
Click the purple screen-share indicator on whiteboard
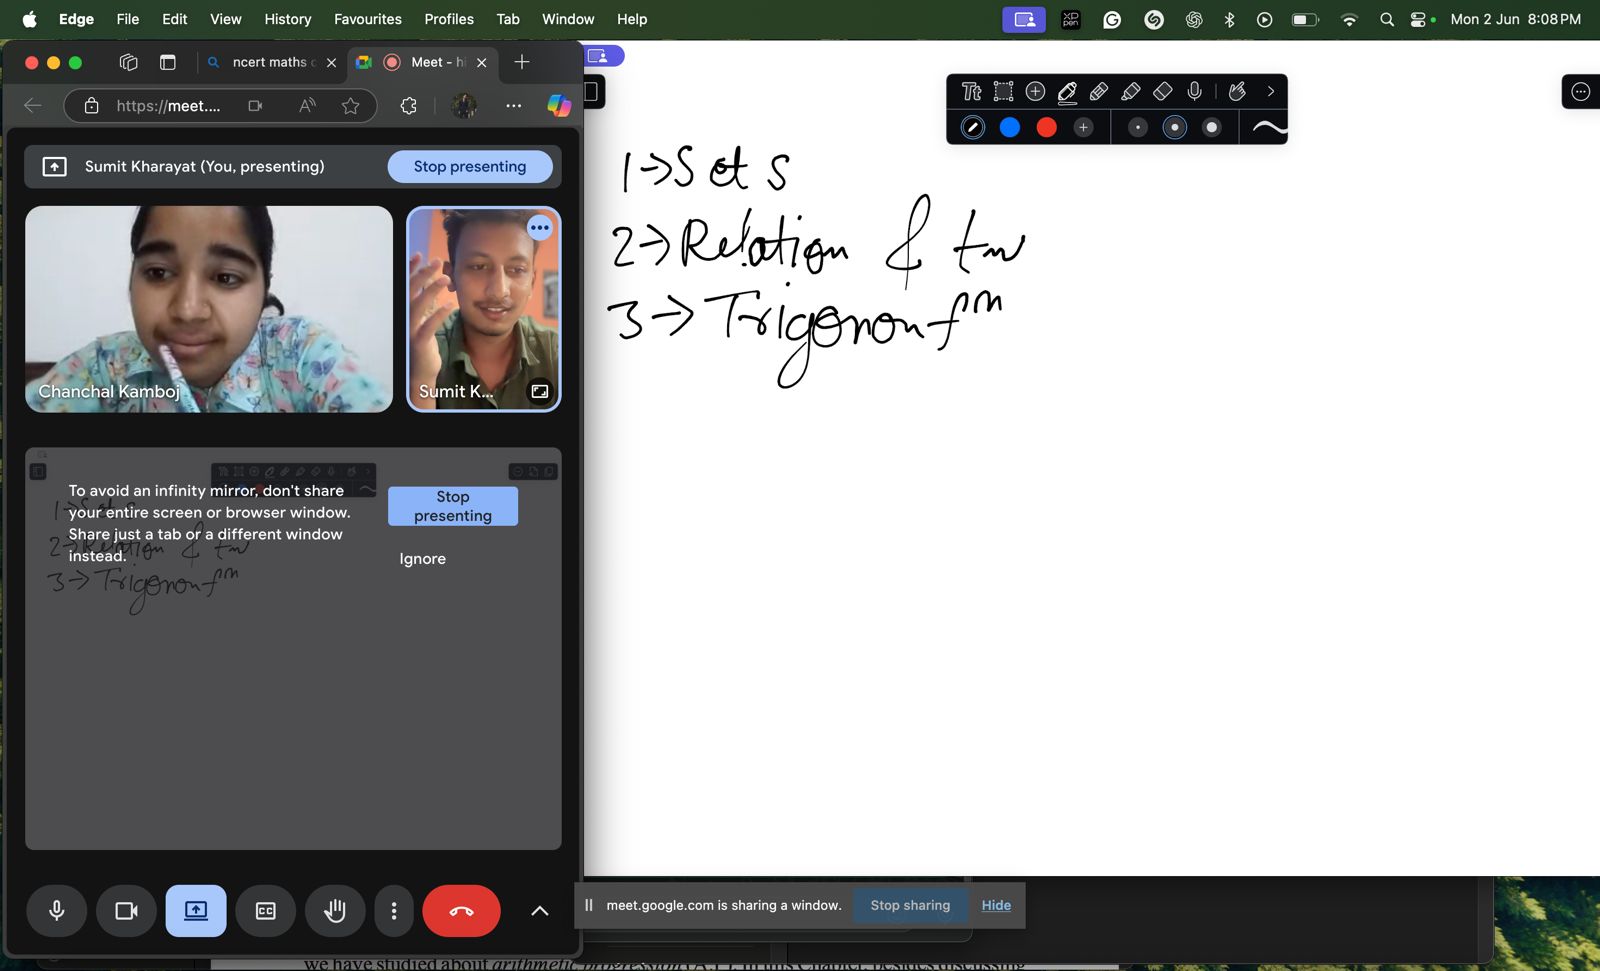603,56
